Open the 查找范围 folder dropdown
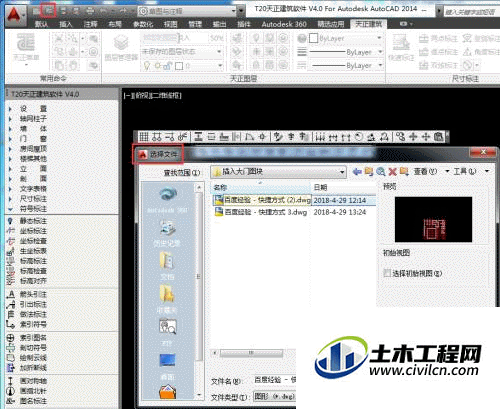Screen dimensions: 500x409 point(279,172)
